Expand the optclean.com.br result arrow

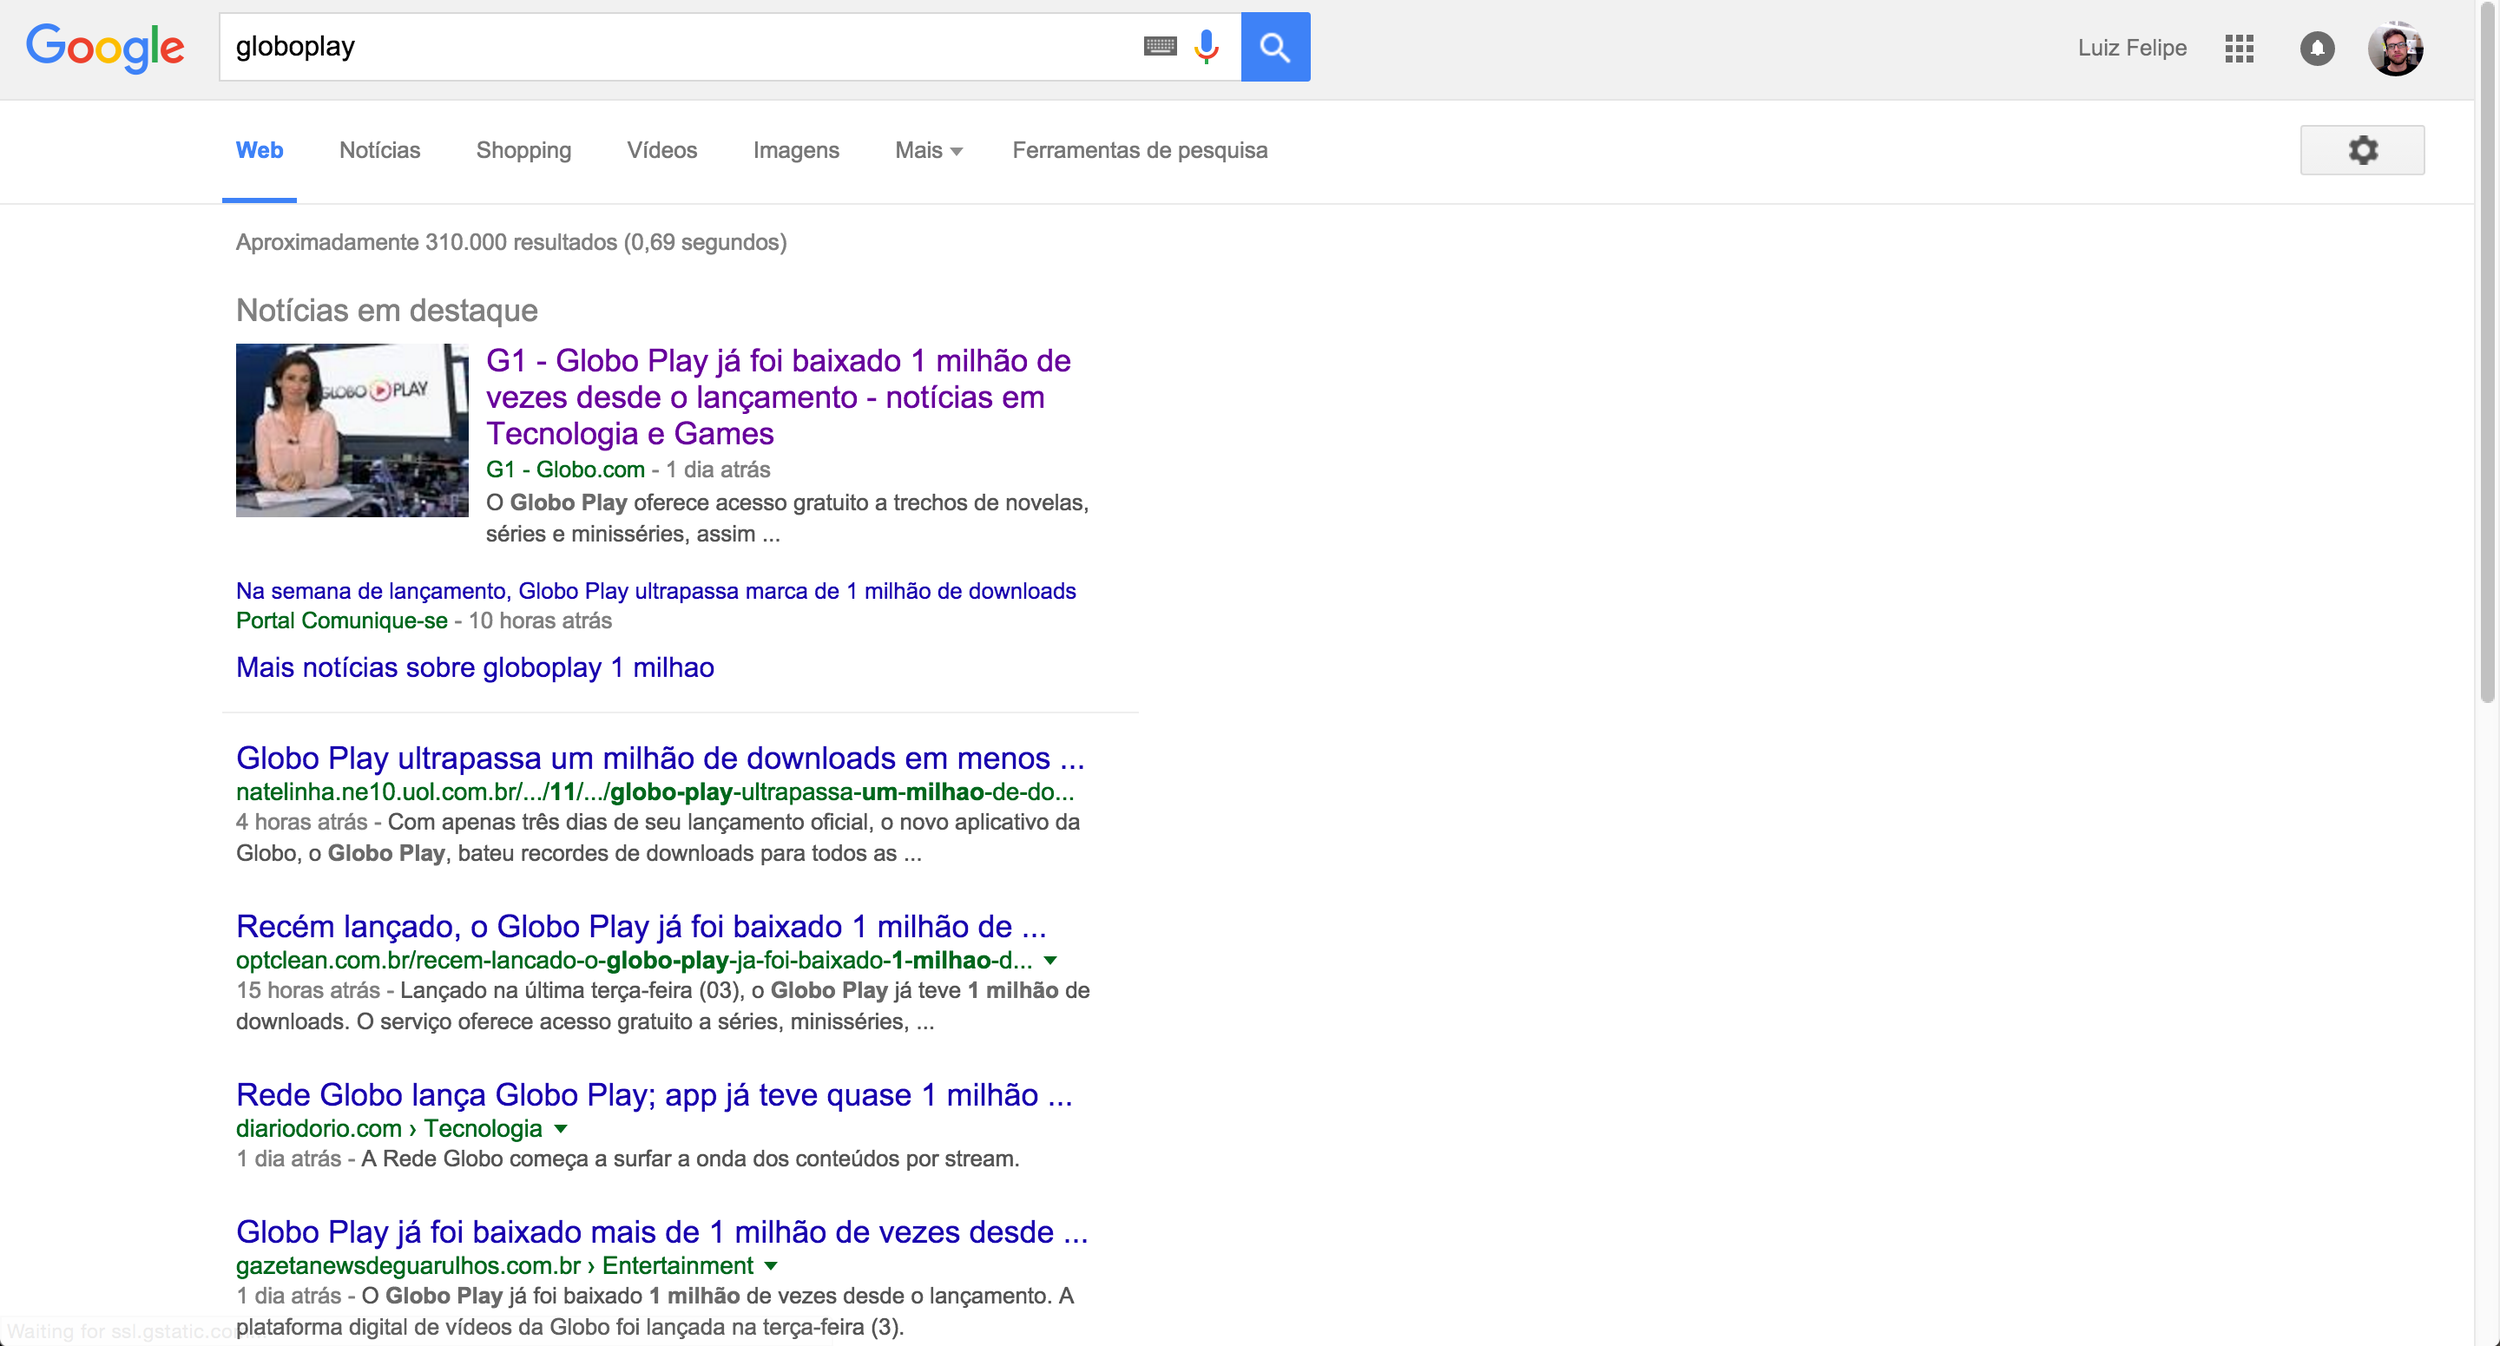point(1050,961)
